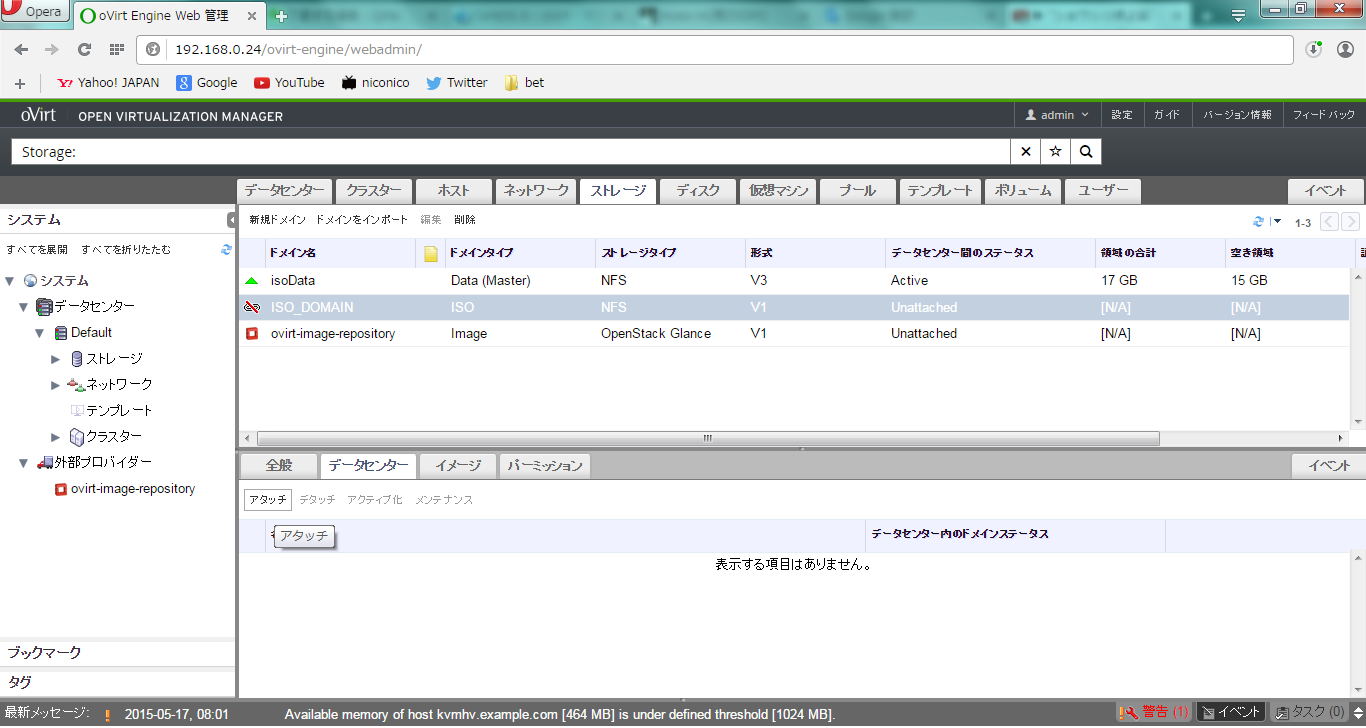Screen dimensions: 1366x728
Task: Collapse データセンター tree node
Action: [24, 307]
